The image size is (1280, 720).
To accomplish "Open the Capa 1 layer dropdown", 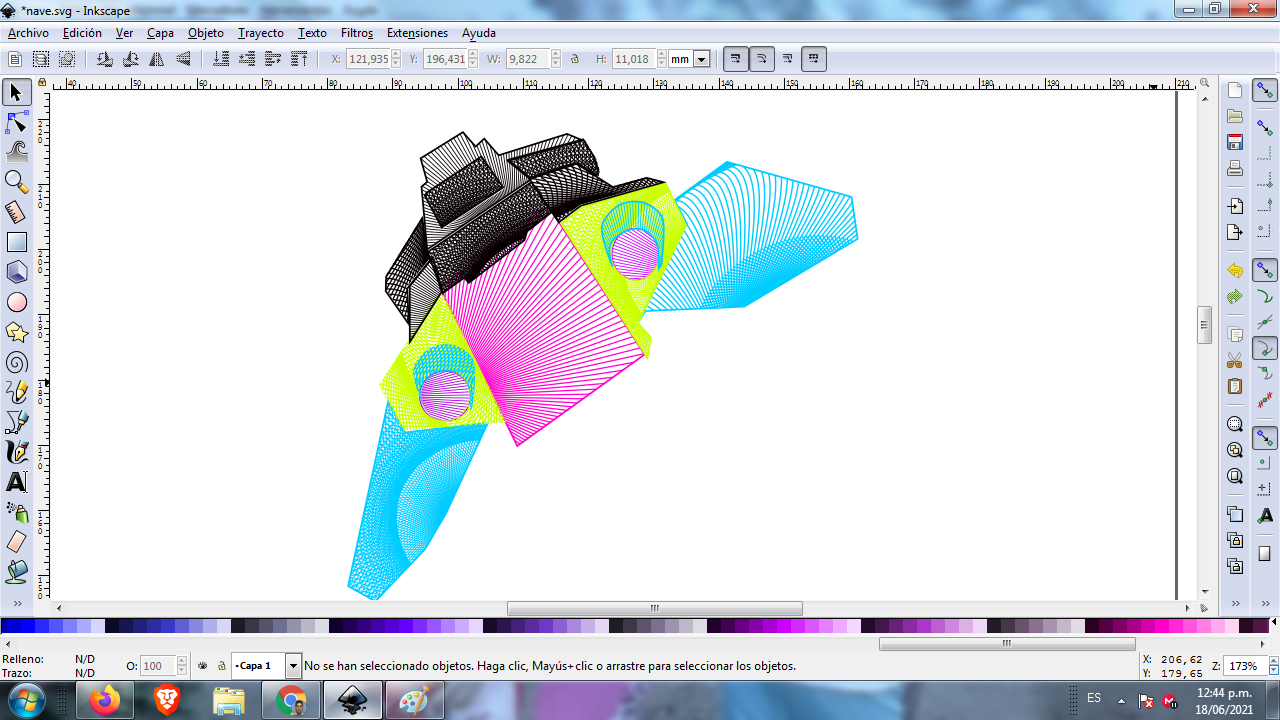I will pyautogui.click(x=293, y=665).
